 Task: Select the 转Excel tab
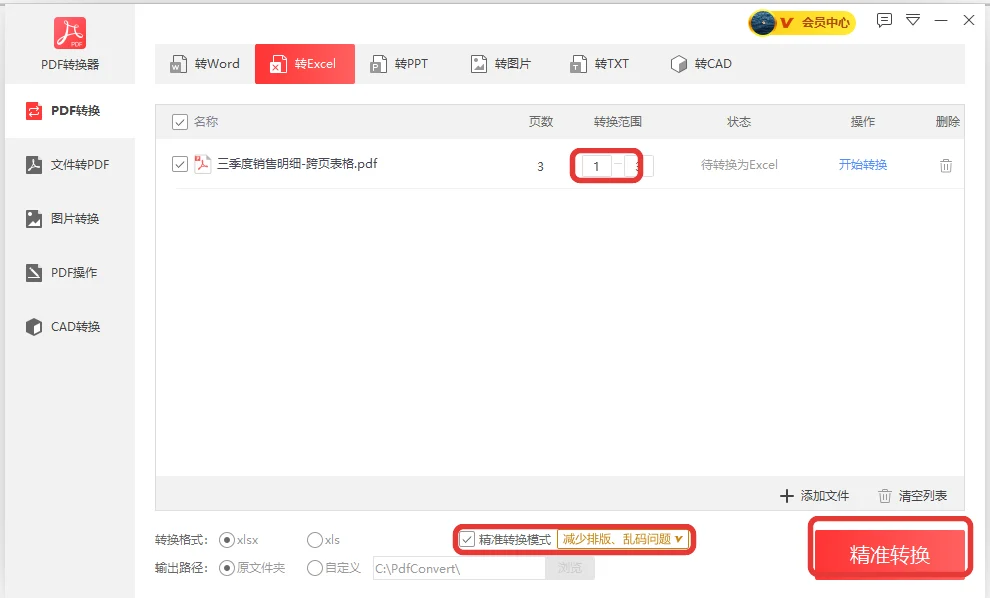click(305, 64)
